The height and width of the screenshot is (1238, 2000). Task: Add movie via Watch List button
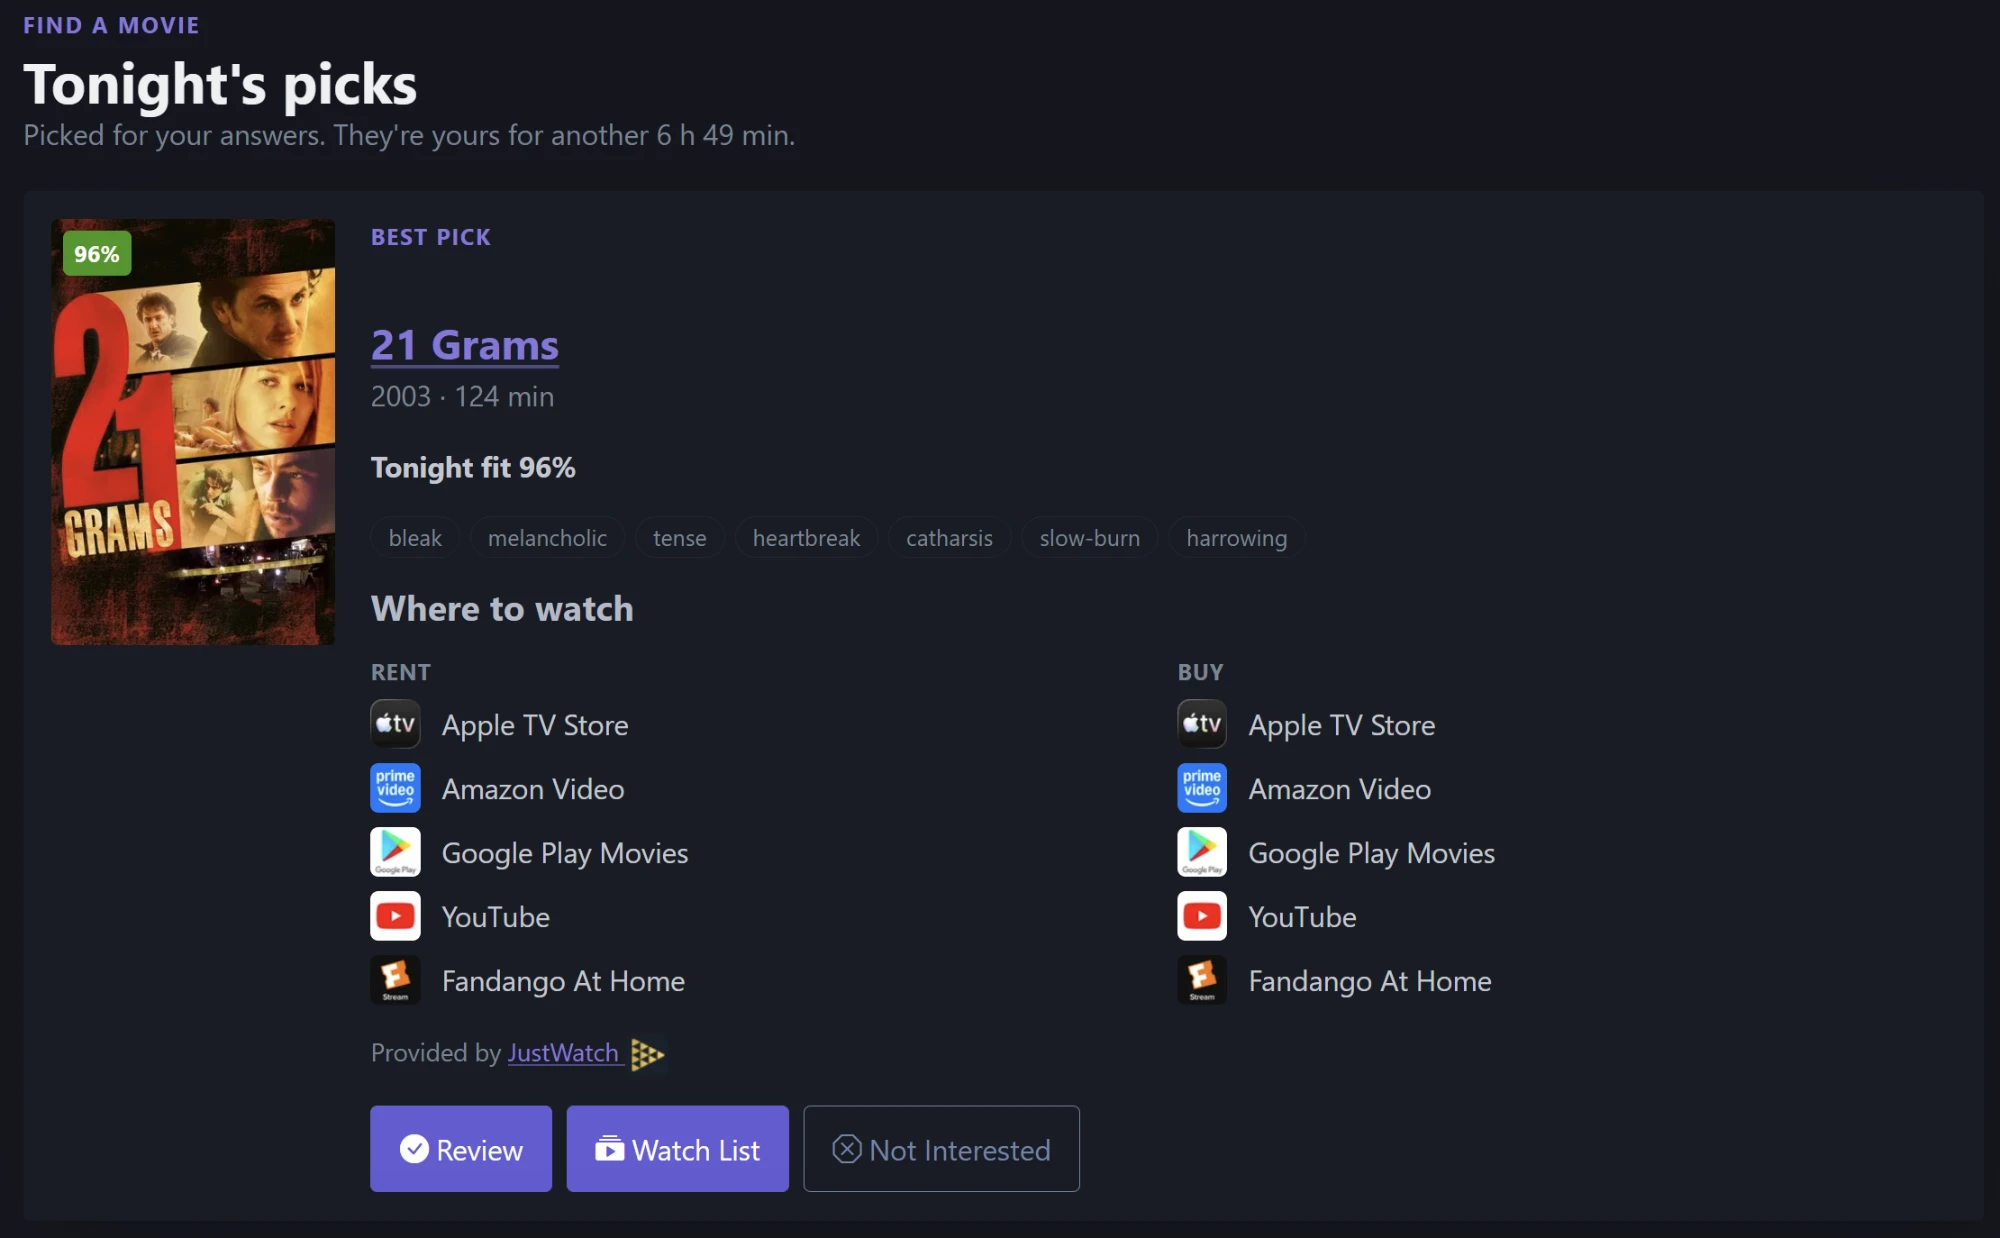click(677, 1149)
